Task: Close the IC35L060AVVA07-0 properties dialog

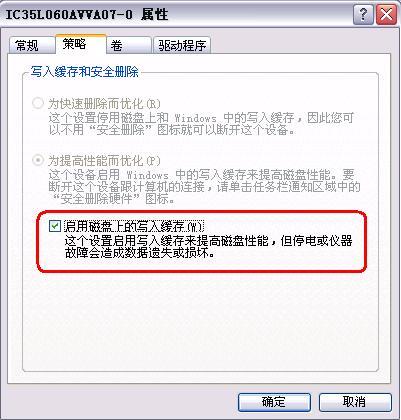Action: click(x=386, y=14)
